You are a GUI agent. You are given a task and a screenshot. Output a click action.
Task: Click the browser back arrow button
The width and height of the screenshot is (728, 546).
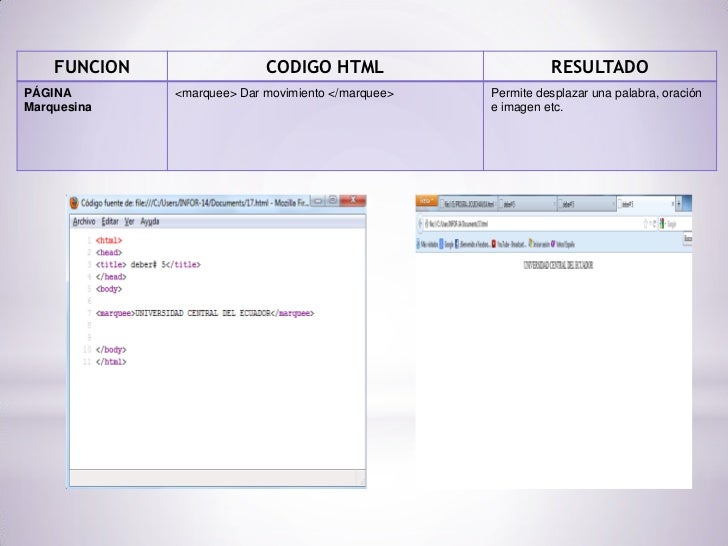[x=420, y=224]
